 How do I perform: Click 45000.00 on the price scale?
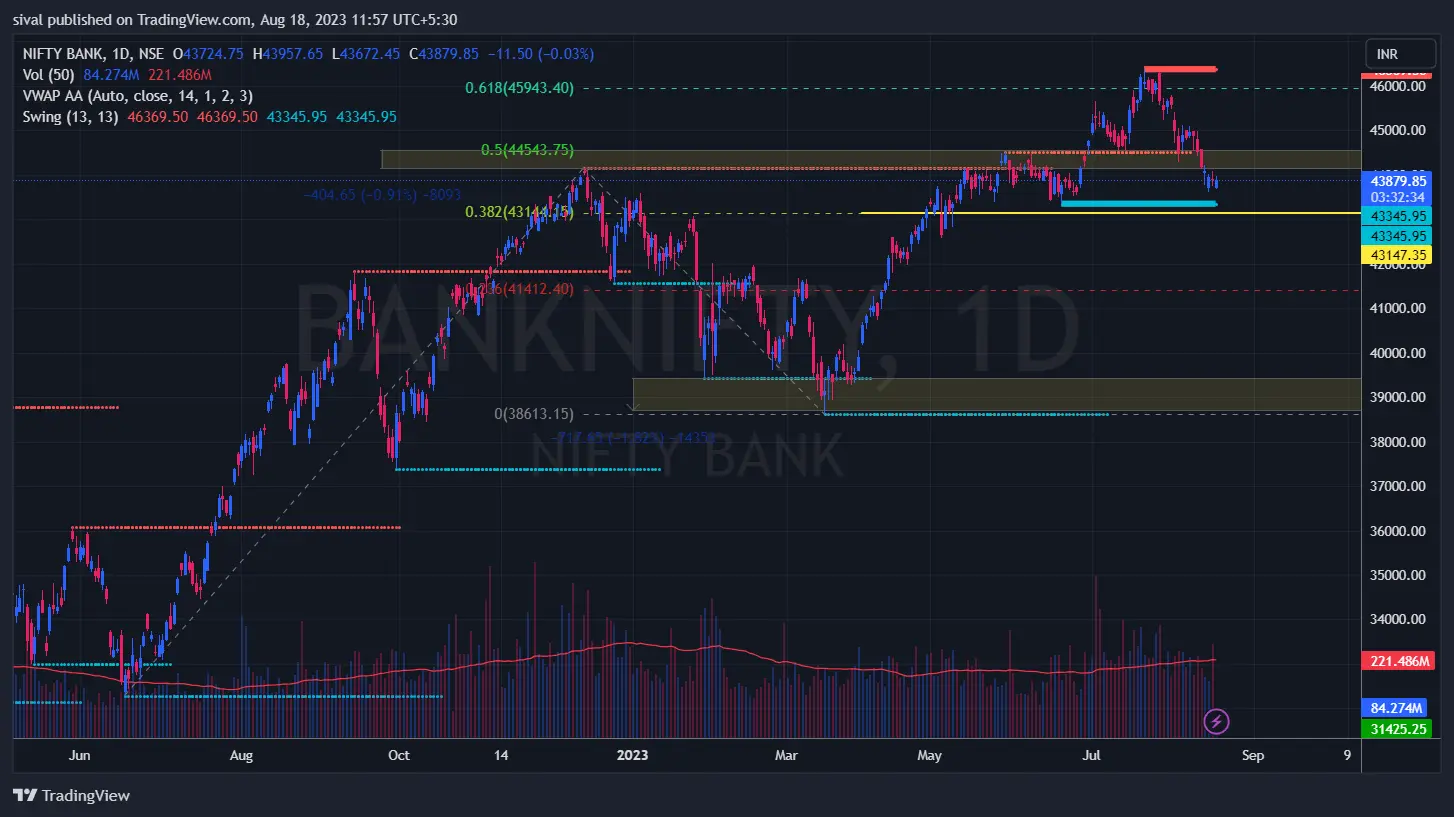[x=1397, y=131]
